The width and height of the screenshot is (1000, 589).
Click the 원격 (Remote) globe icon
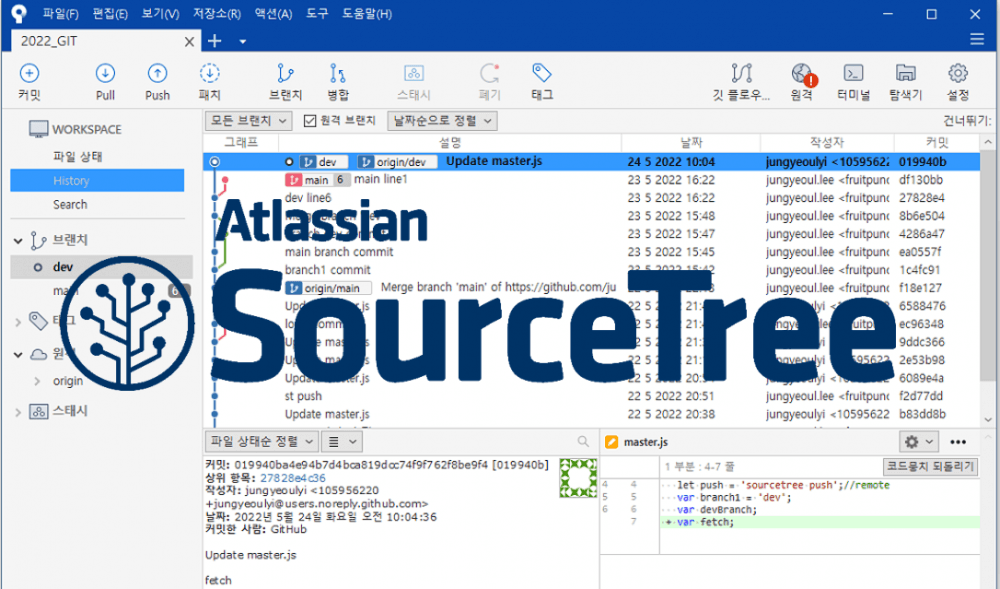803,74
